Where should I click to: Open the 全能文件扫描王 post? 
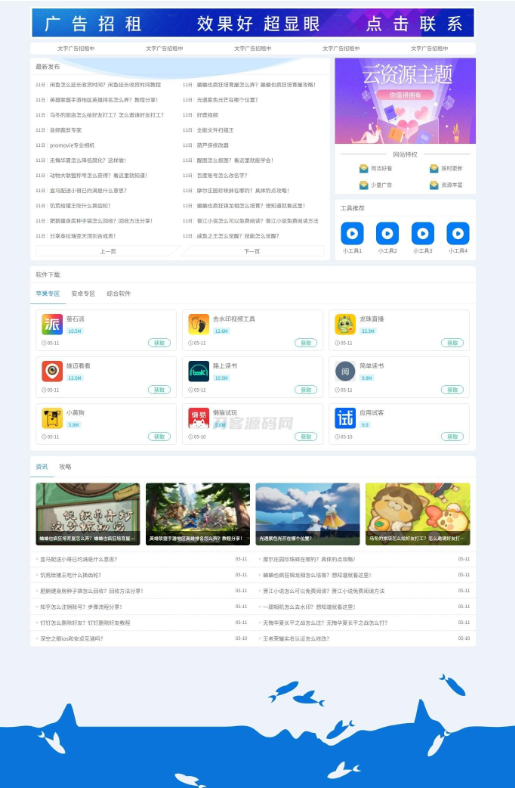pyautogui.click(x=215, y=130)
